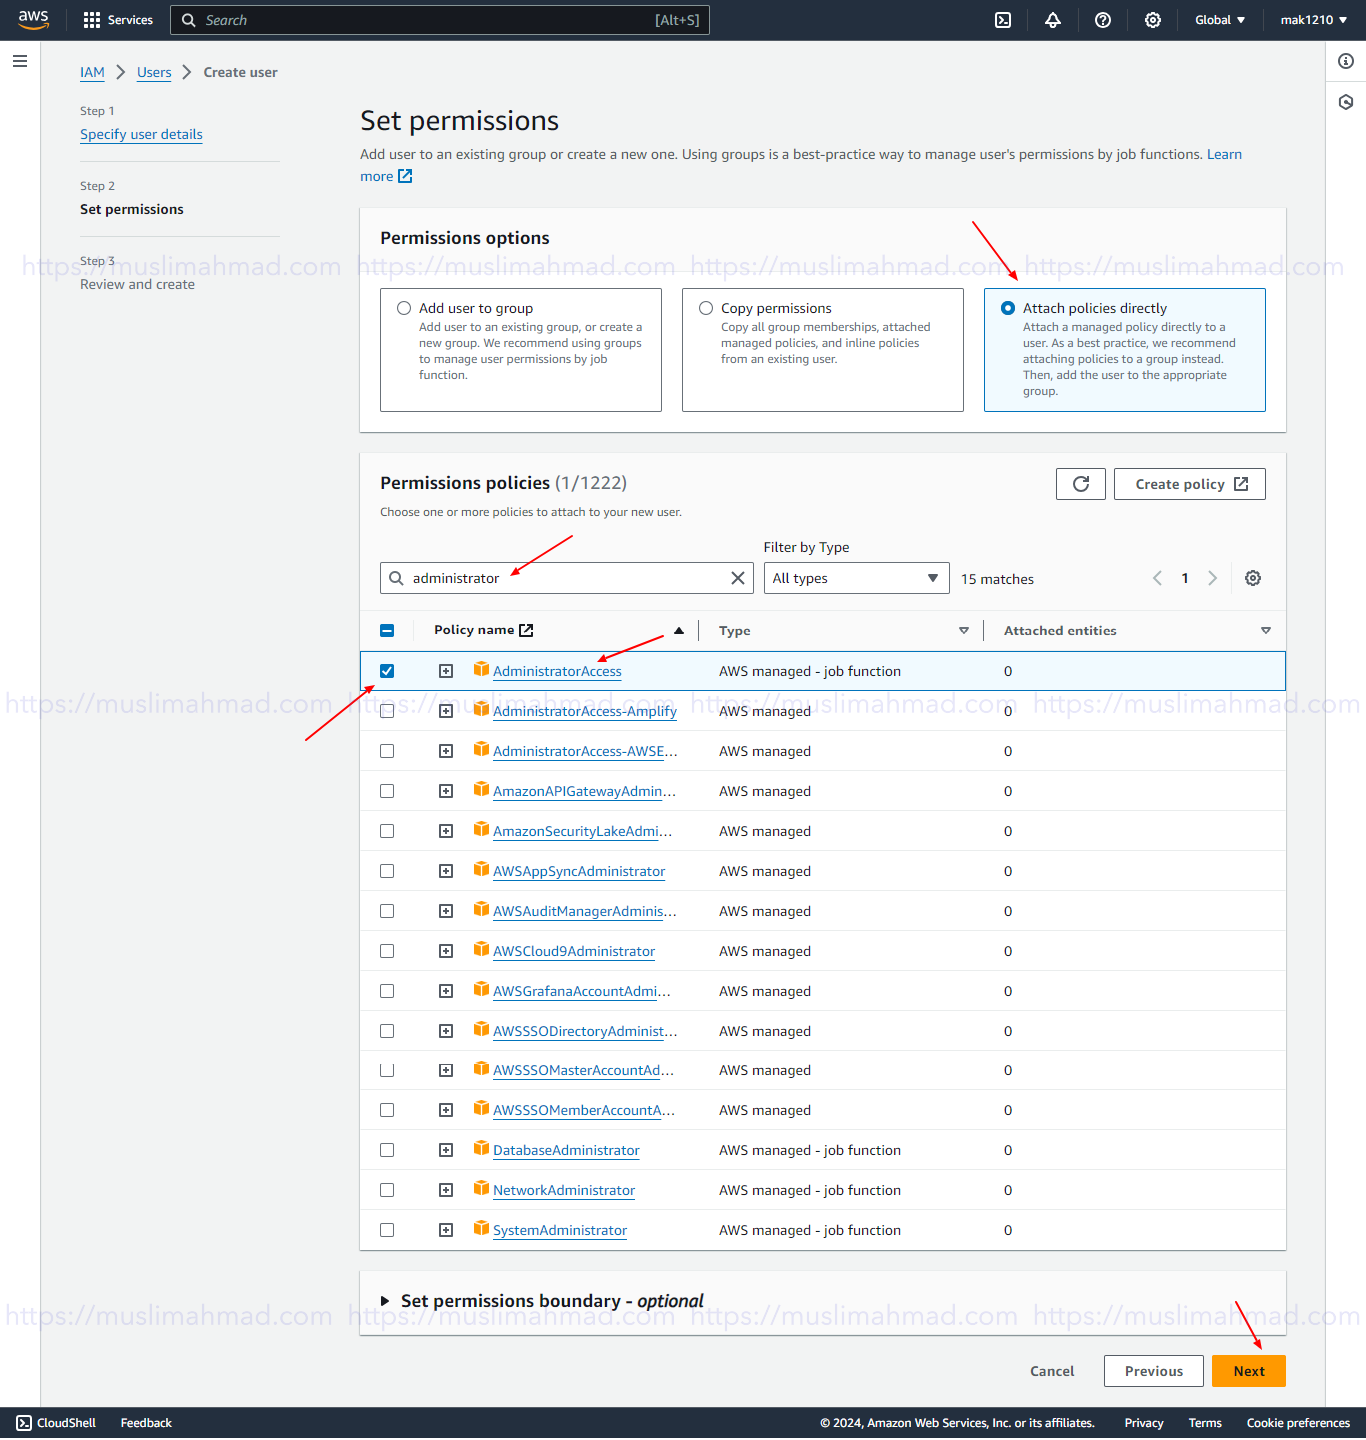Viewport: 1366px width, 1440px height.
Task: Go to the next page of policies
Action: tap(1213, 578)
